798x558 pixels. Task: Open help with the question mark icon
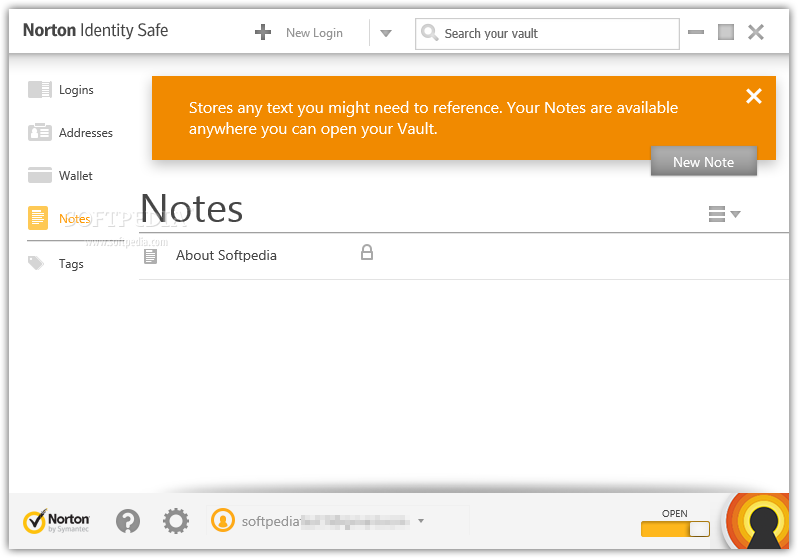(128, 521)
